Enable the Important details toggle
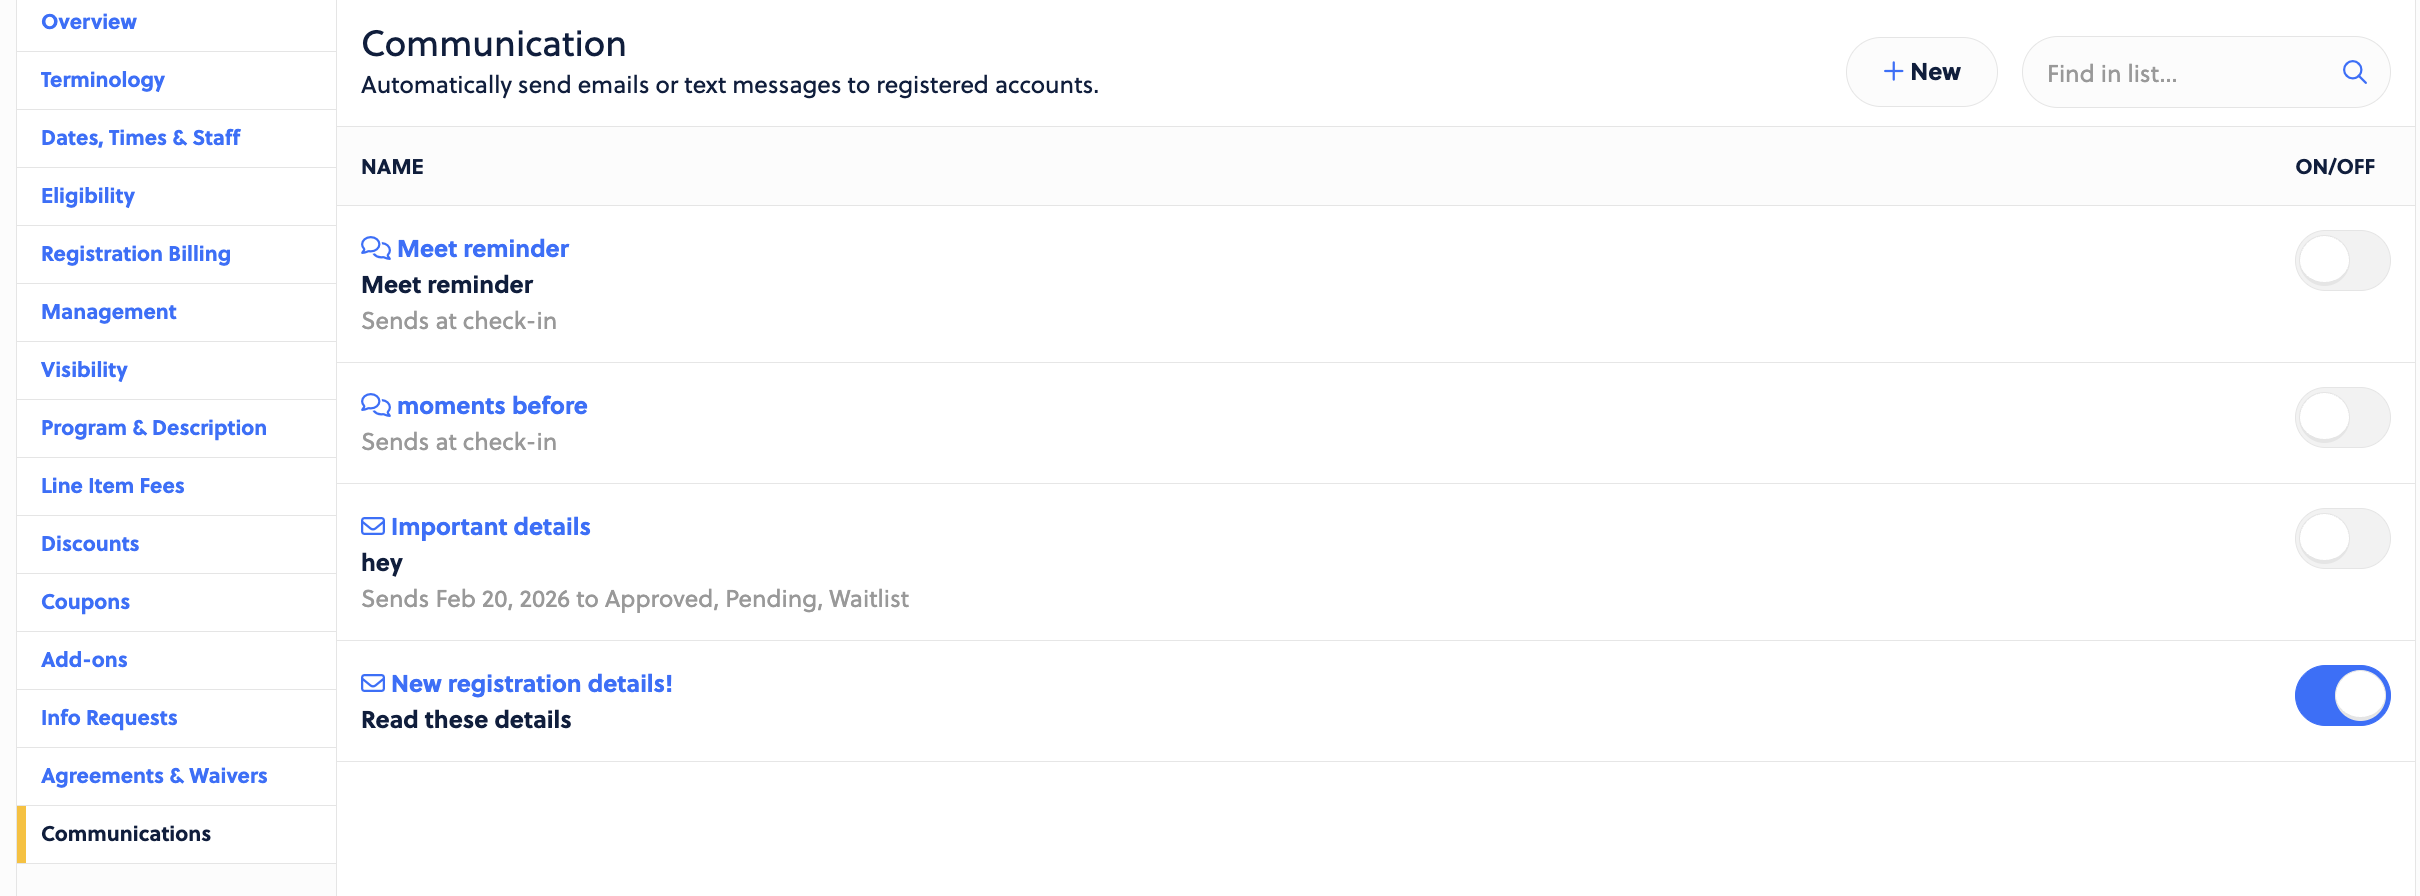The width and height of the screenshot is (2420, 896). tap(2342, 539)
